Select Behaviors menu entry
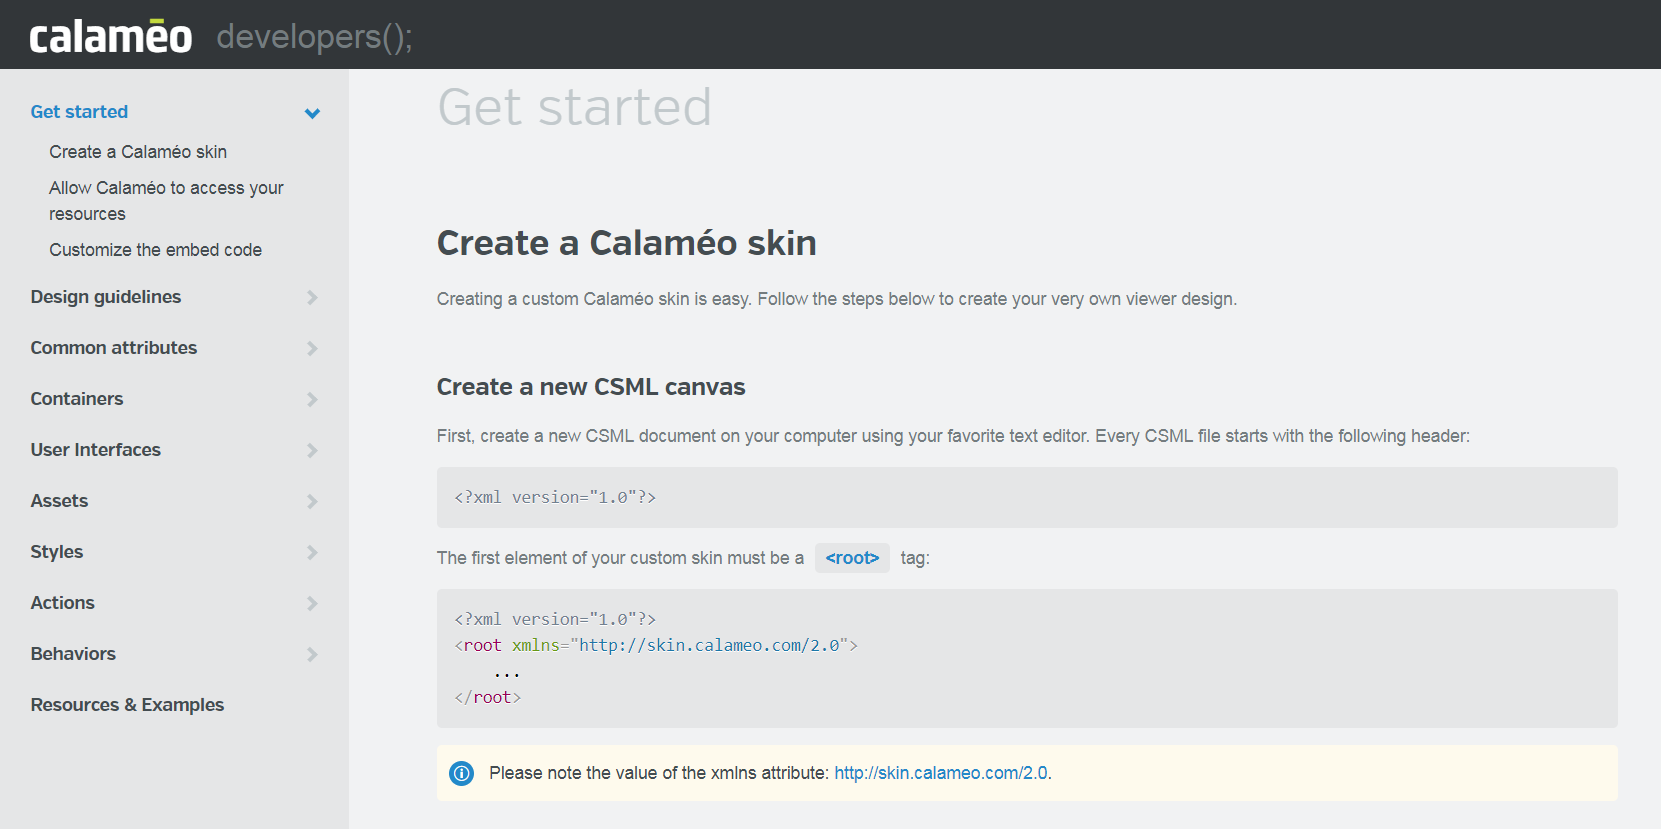The height and width of the screenshot is (829, 1661). click(73, 654)
